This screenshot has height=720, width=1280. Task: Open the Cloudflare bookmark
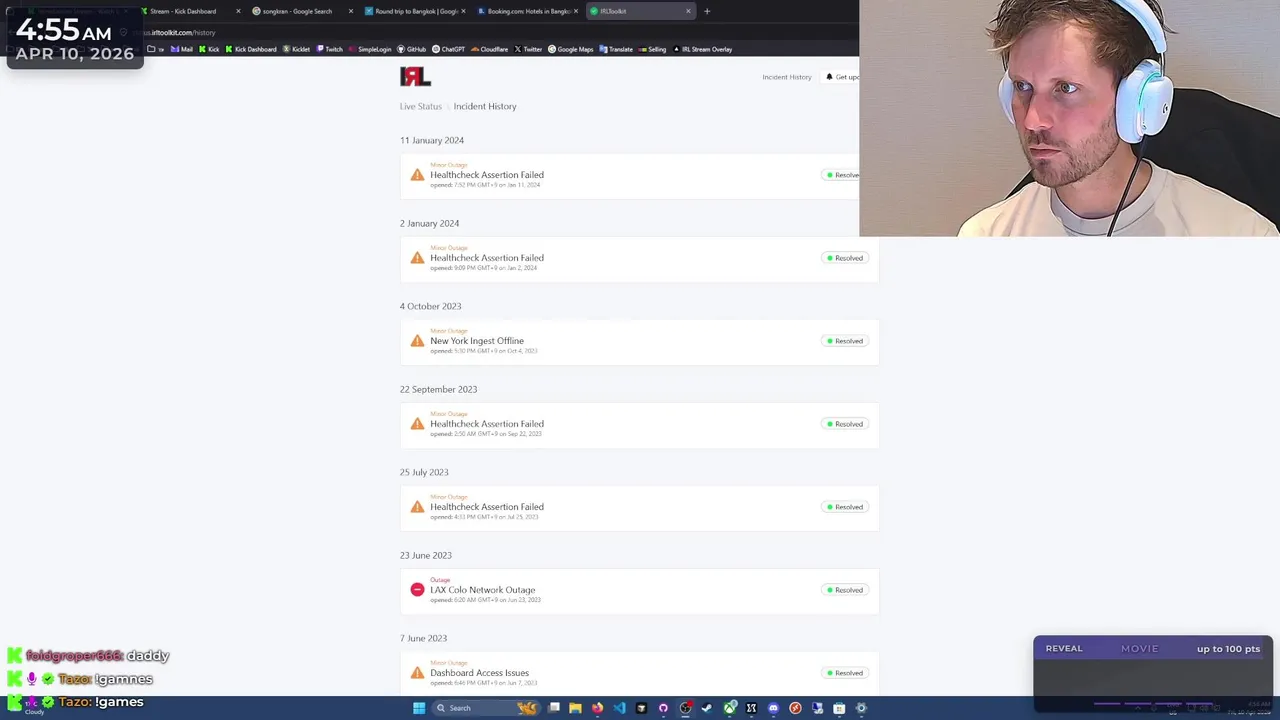coord(490,49)
